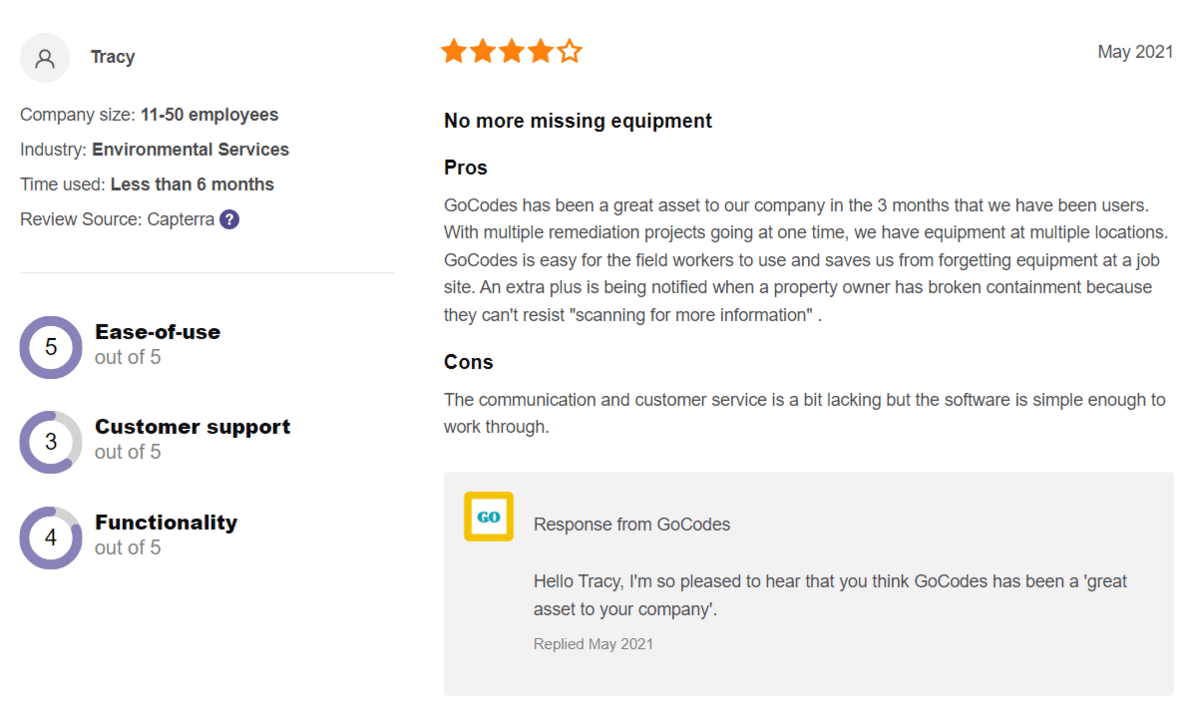Click the second orange rating star

pos(483,51)
